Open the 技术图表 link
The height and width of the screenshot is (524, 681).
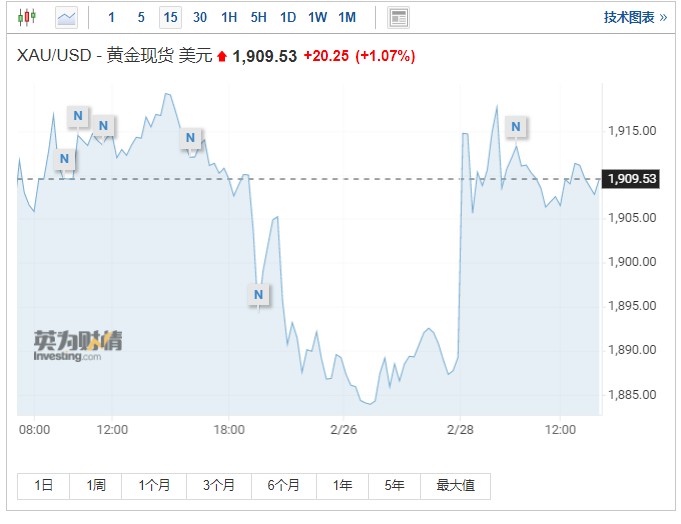[x=635, y=17]
